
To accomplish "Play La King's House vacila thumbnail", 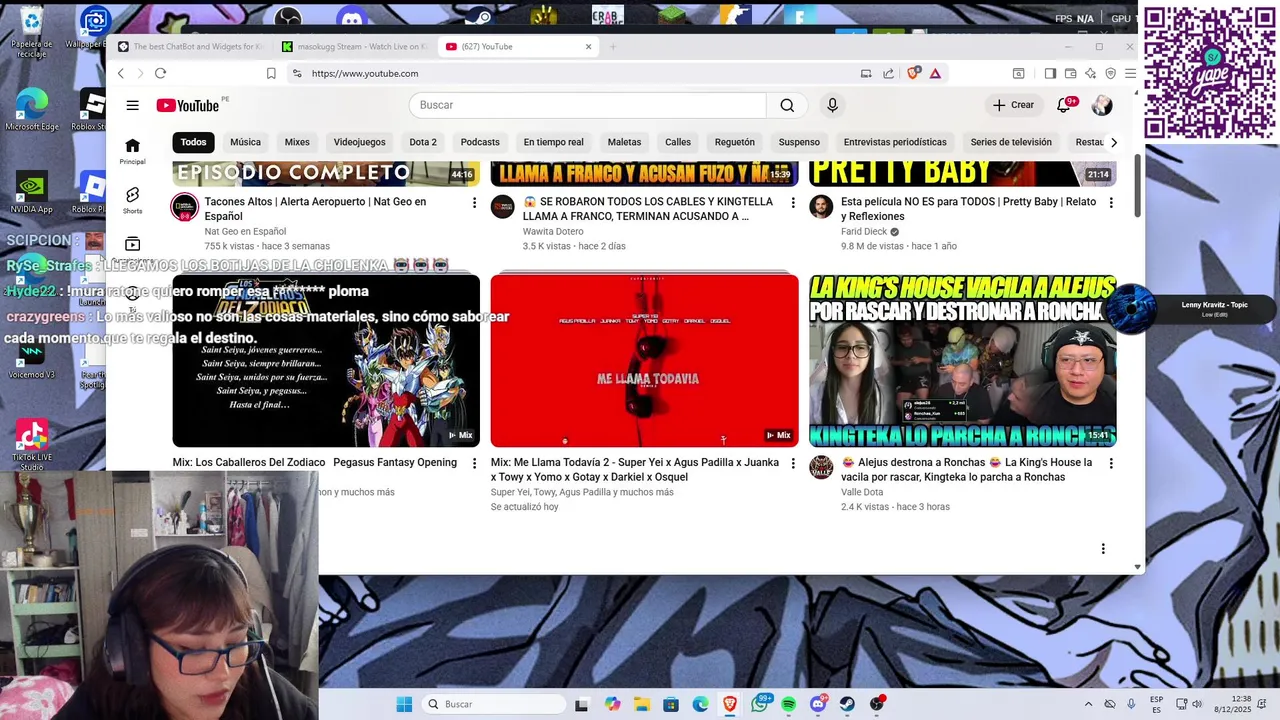I will [962, 361].
